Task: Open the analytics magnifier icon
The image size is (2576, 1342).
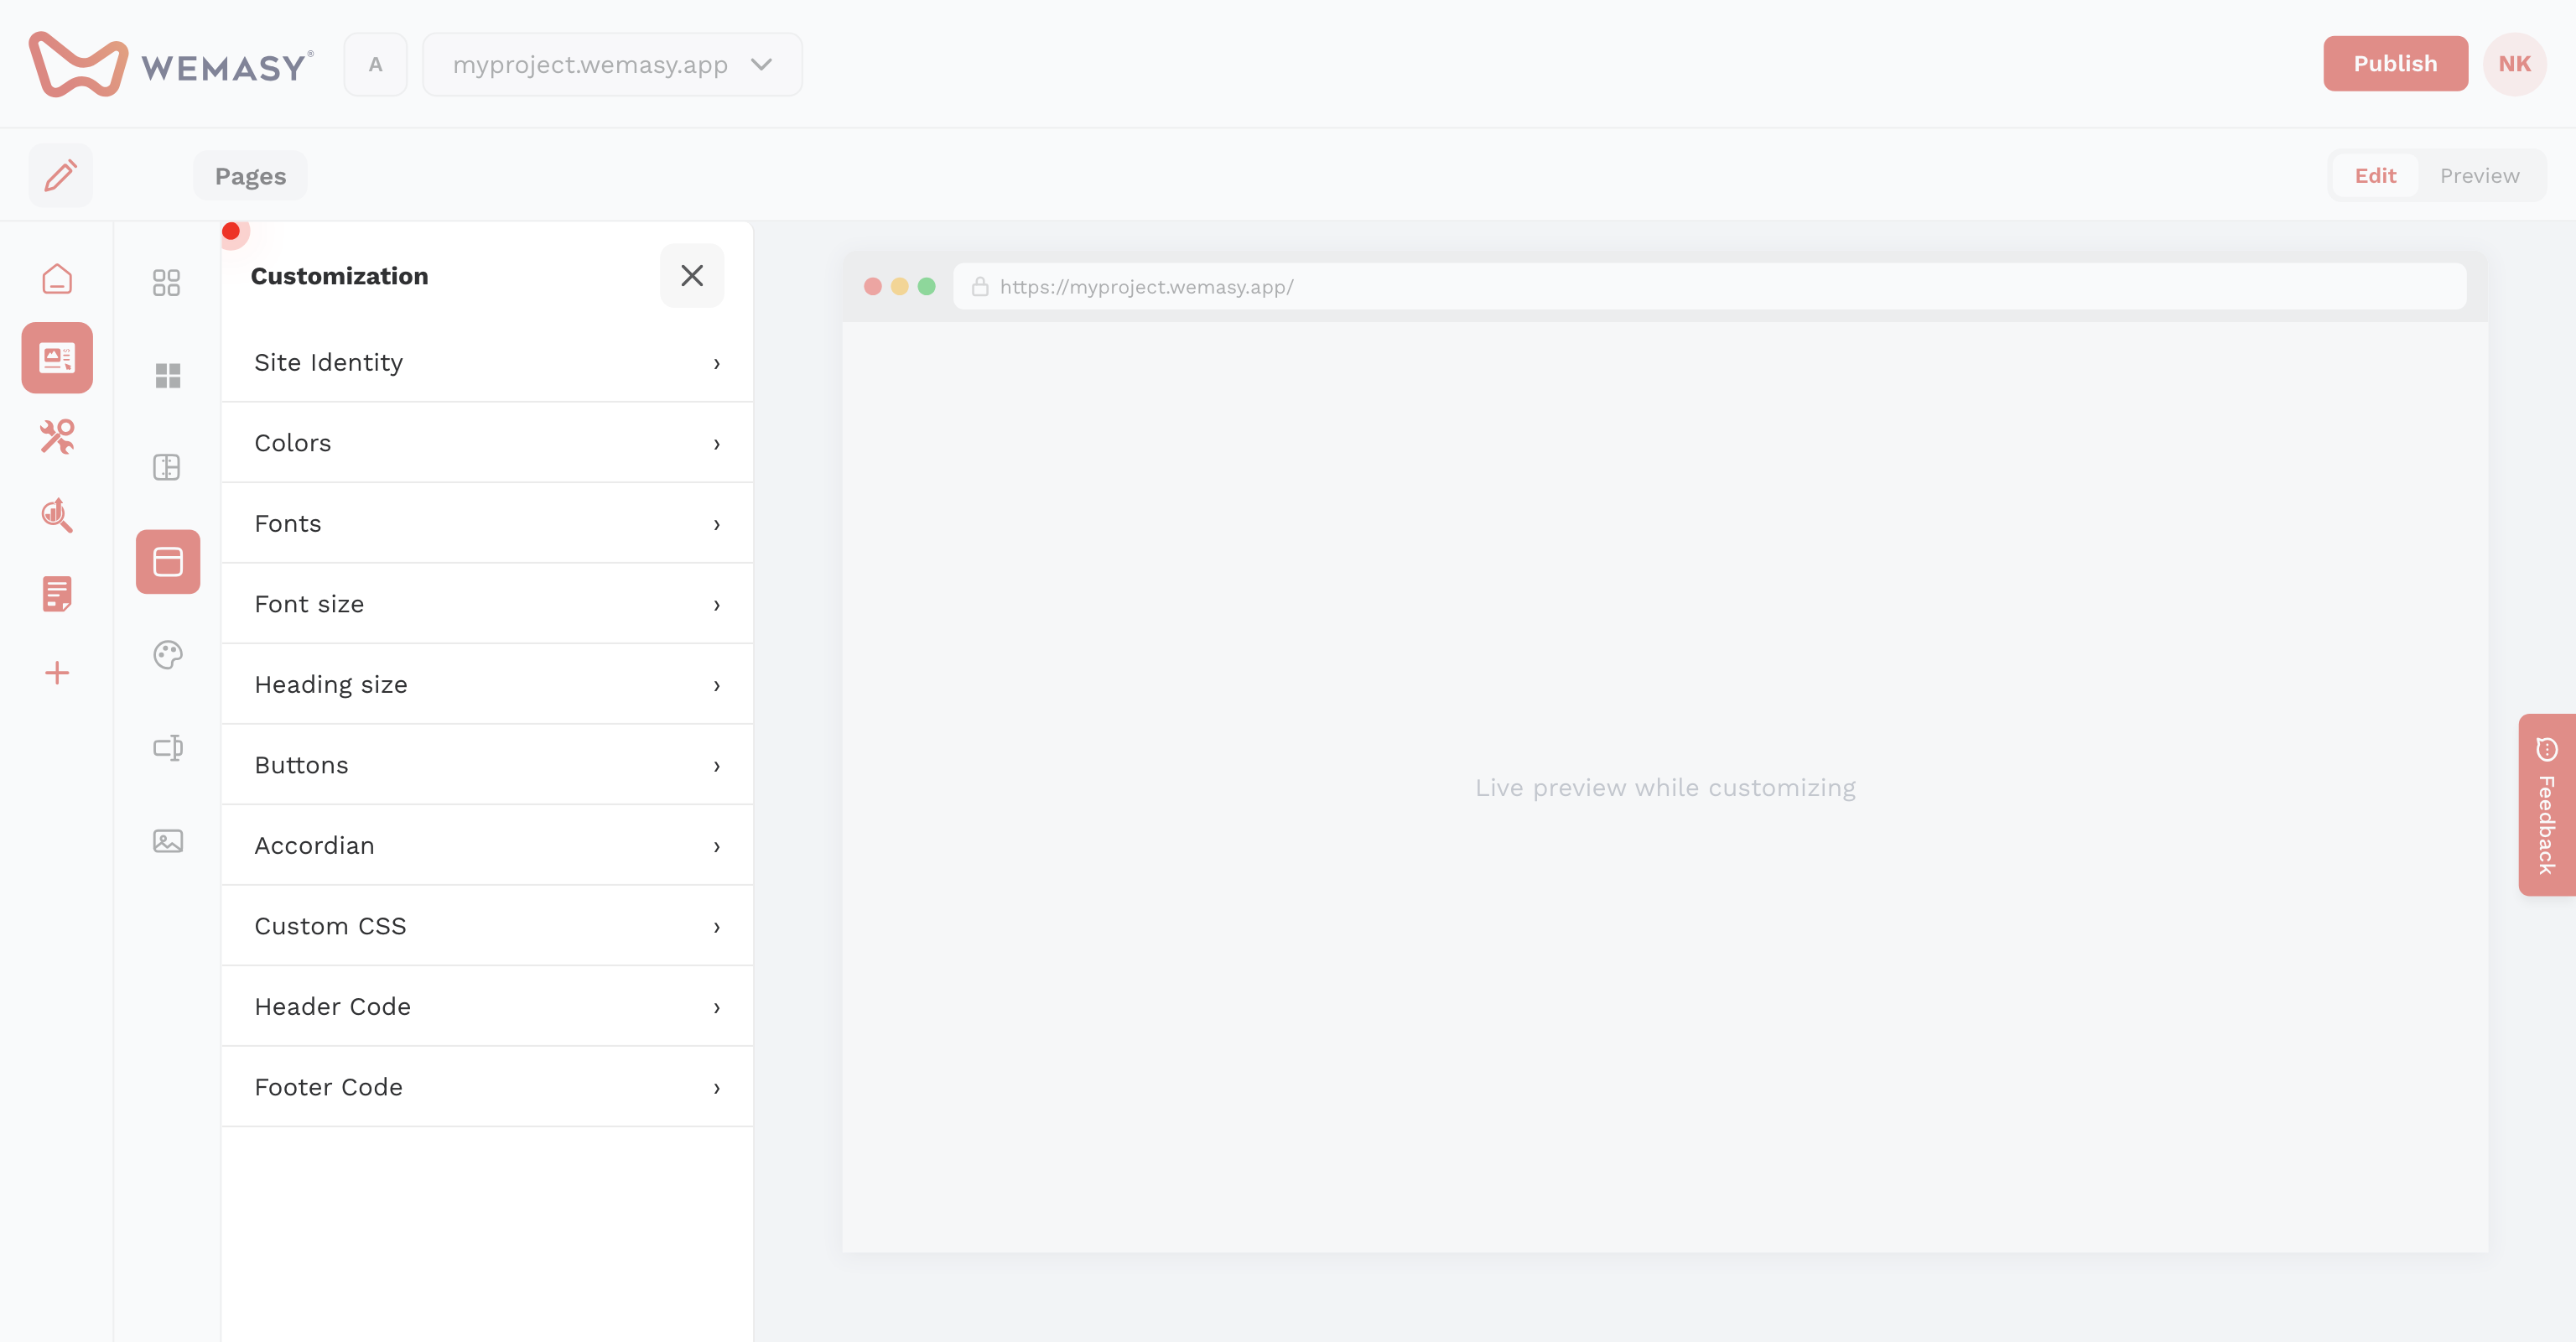Action: click(57, 515)
